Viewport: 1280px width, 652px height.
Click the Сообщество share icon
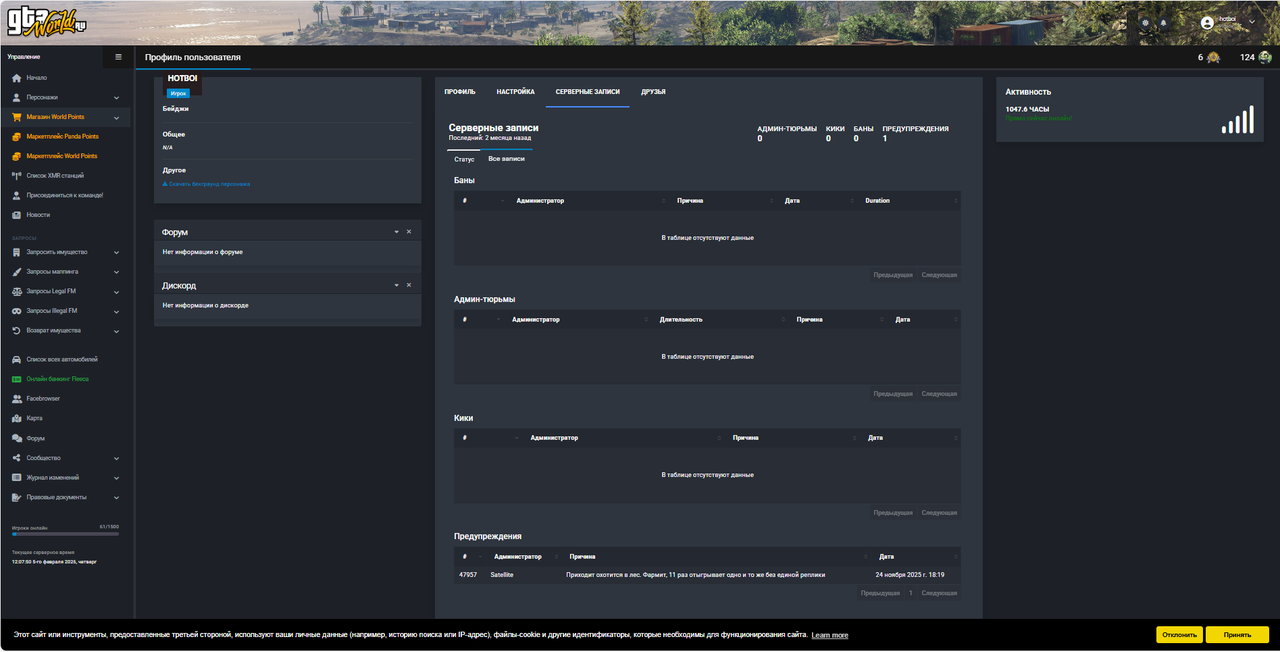tap(16, 458)
